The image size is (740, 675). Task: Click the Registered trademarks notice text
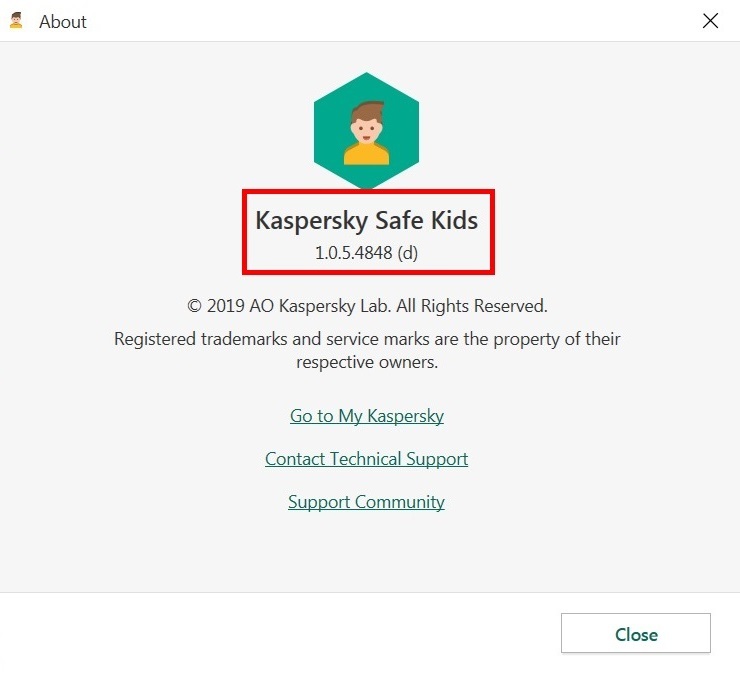[366, 339]
